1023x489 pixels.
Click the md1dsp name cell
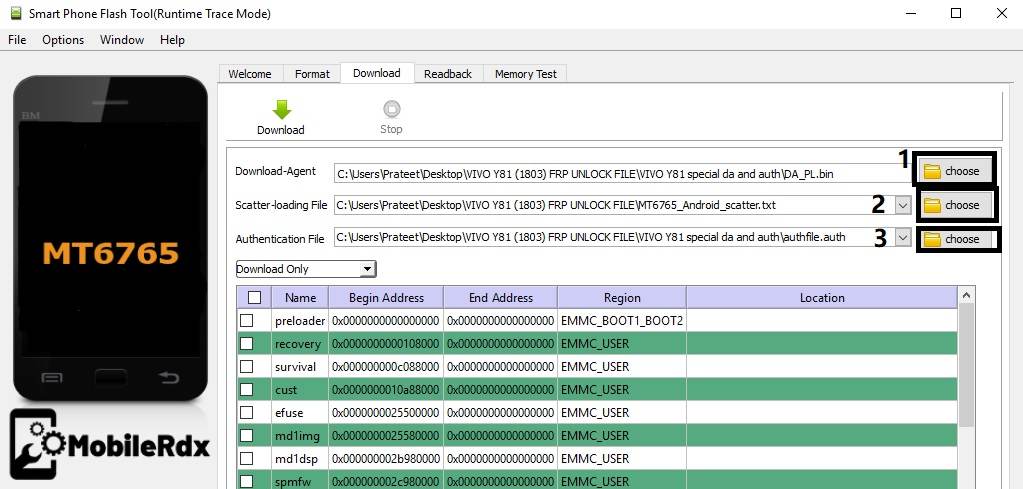pos(300,458)
